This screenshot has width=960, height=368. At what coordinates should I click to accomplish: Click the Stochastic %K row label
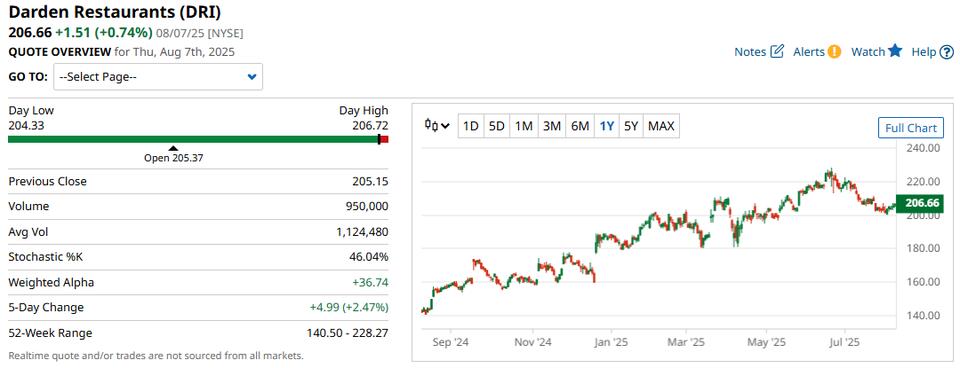45,257
